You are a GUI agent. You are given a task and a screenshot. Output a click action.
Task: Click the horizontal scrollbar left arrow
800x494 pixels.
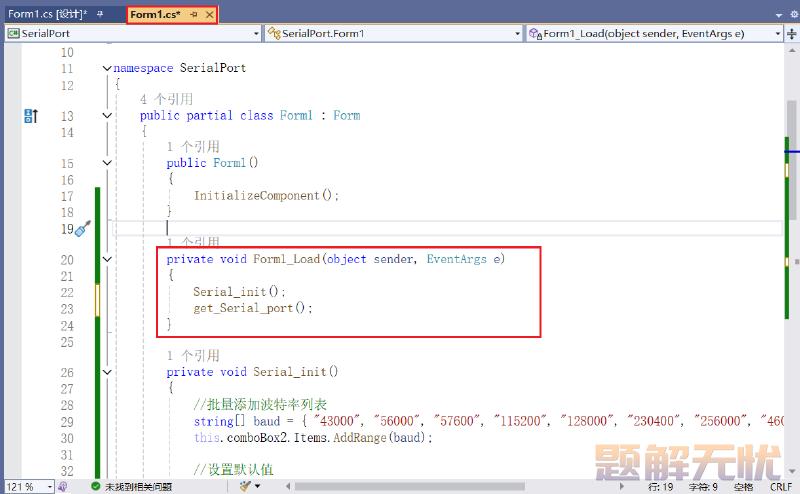point(288,486)
